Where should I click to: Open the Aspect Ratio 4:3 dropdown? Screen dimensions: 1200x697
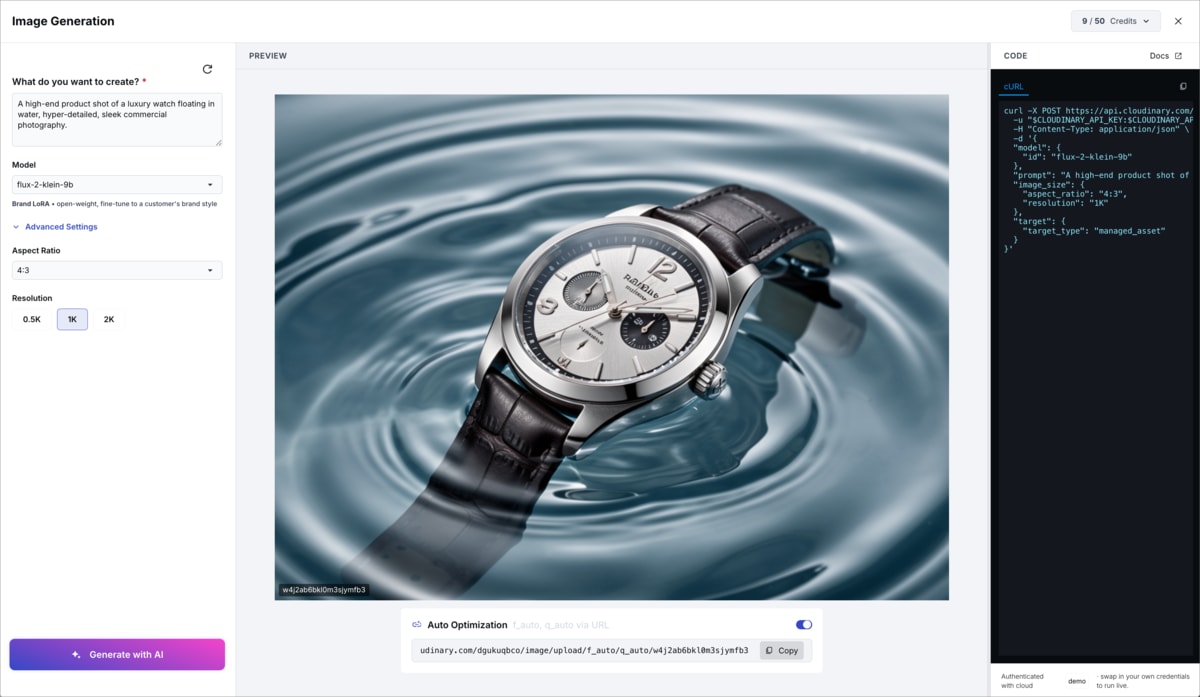coord(117,270)
